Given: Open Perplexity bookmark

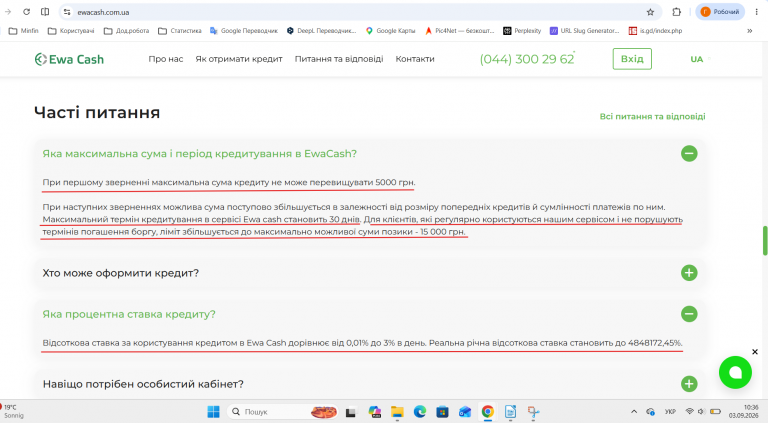Looking at the screenshot, I should (x=522, y=30).
